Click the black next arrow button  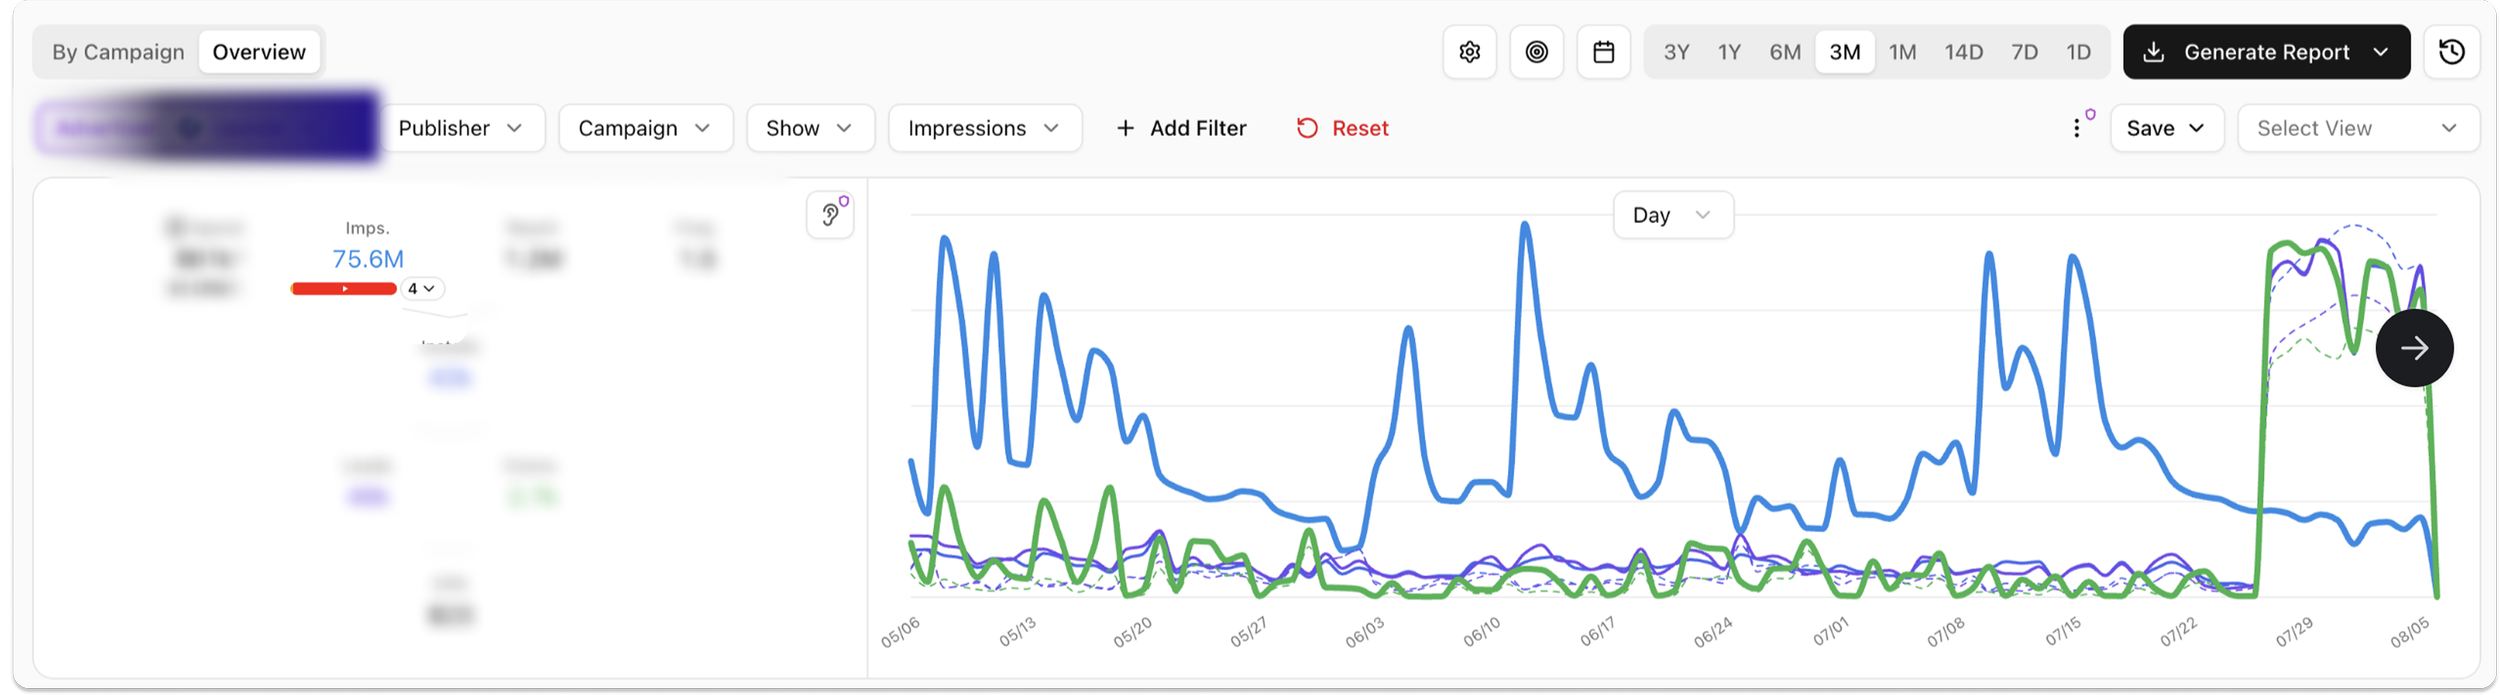point(2414,348)
